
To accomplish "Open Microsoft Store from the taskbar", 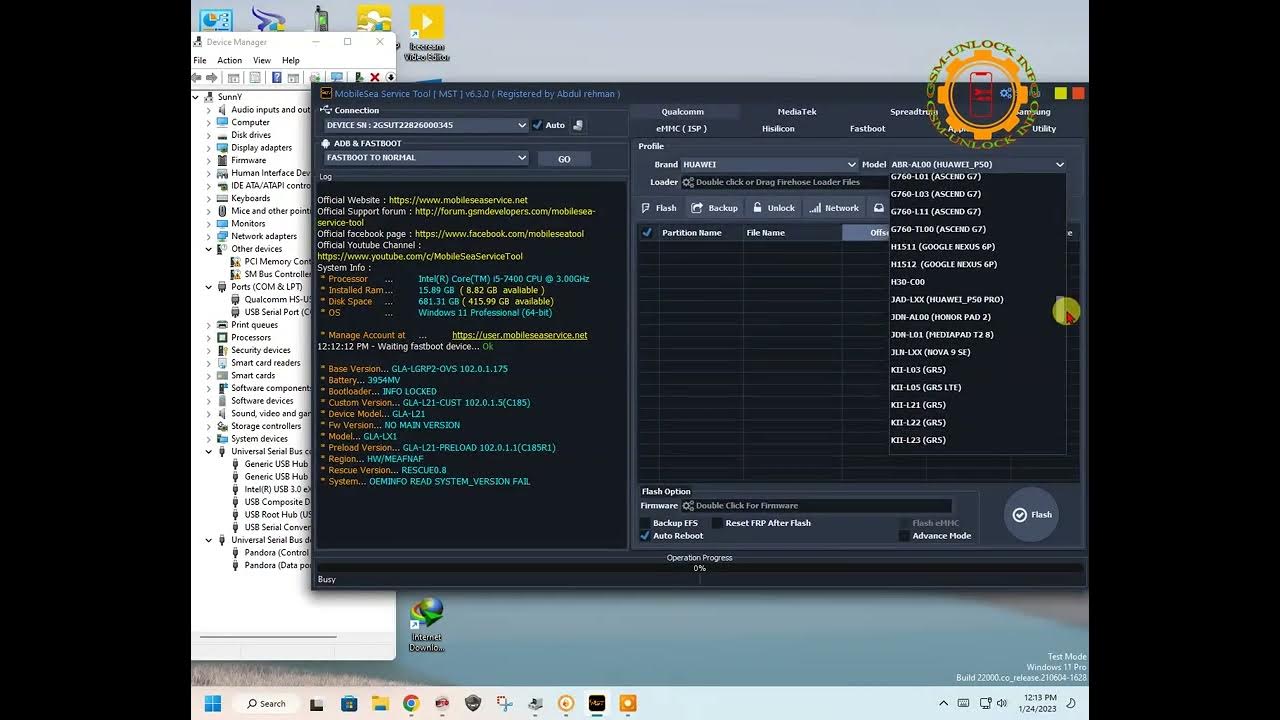I will (349, 703).
